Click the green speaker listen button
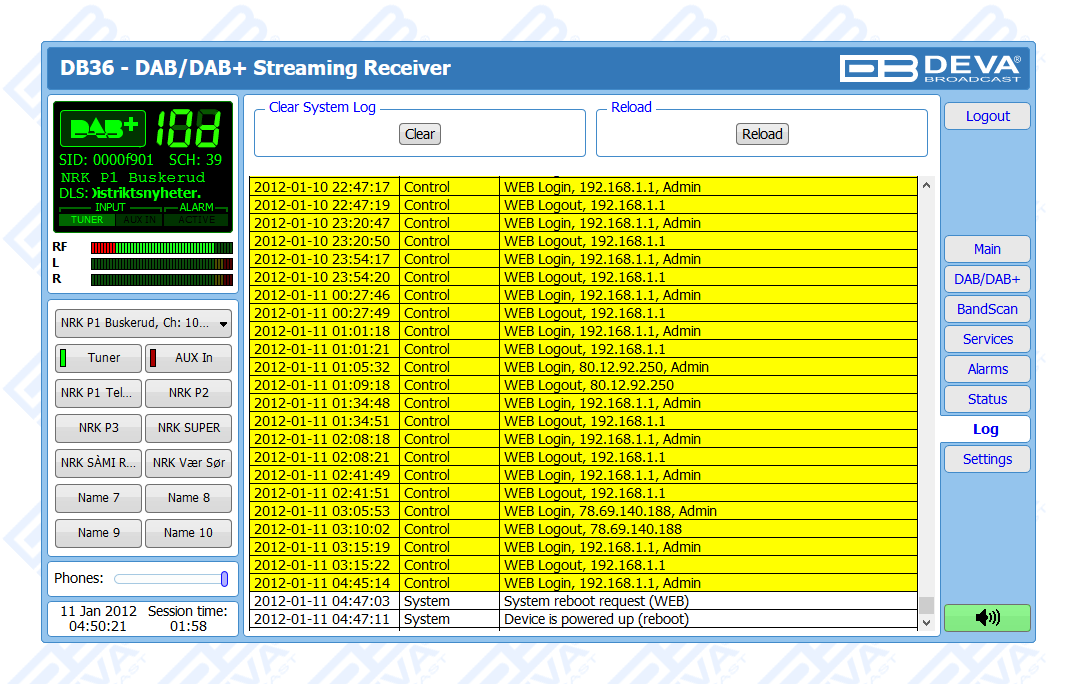Viewport: 1077px width, 684px height. (x=987, y=618)
